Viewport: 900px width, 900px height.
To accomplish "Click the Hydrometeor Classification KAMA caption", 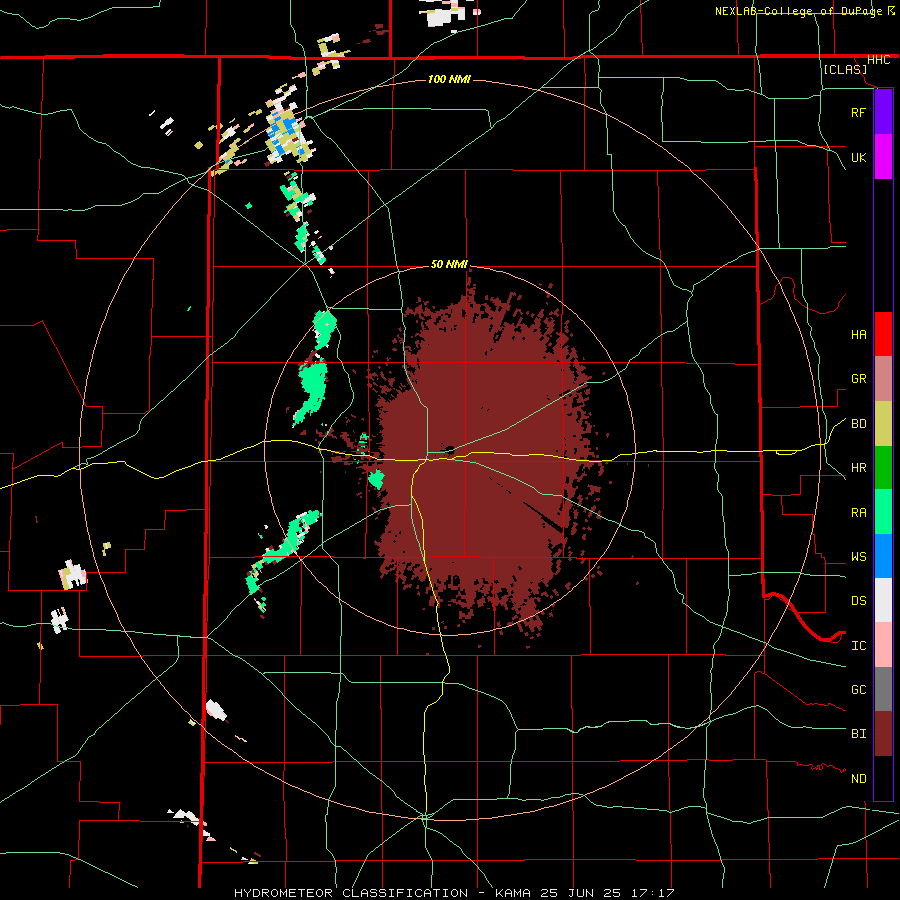I will [x=453, y=893].
